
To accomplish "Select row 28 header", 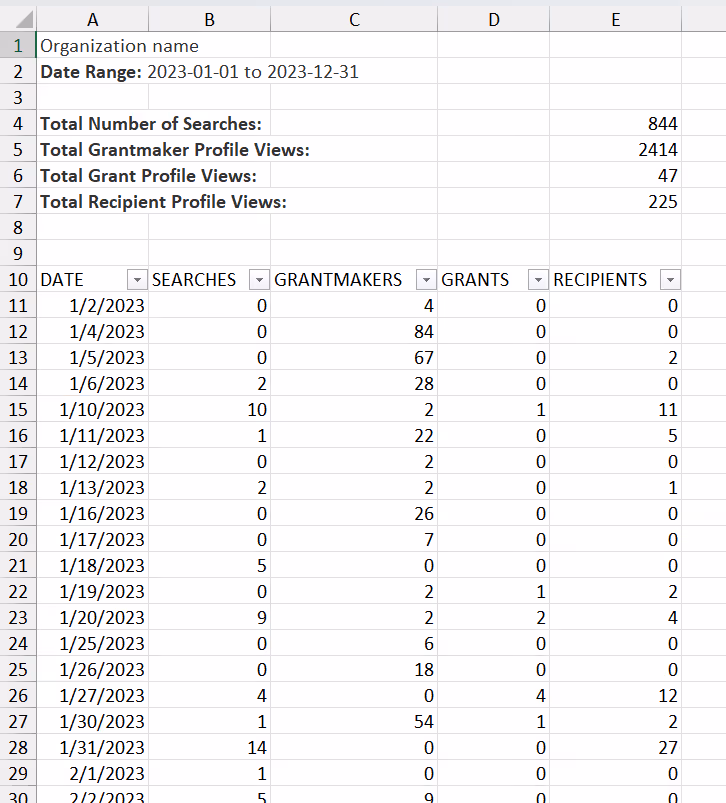I will [x=18, y=748].
